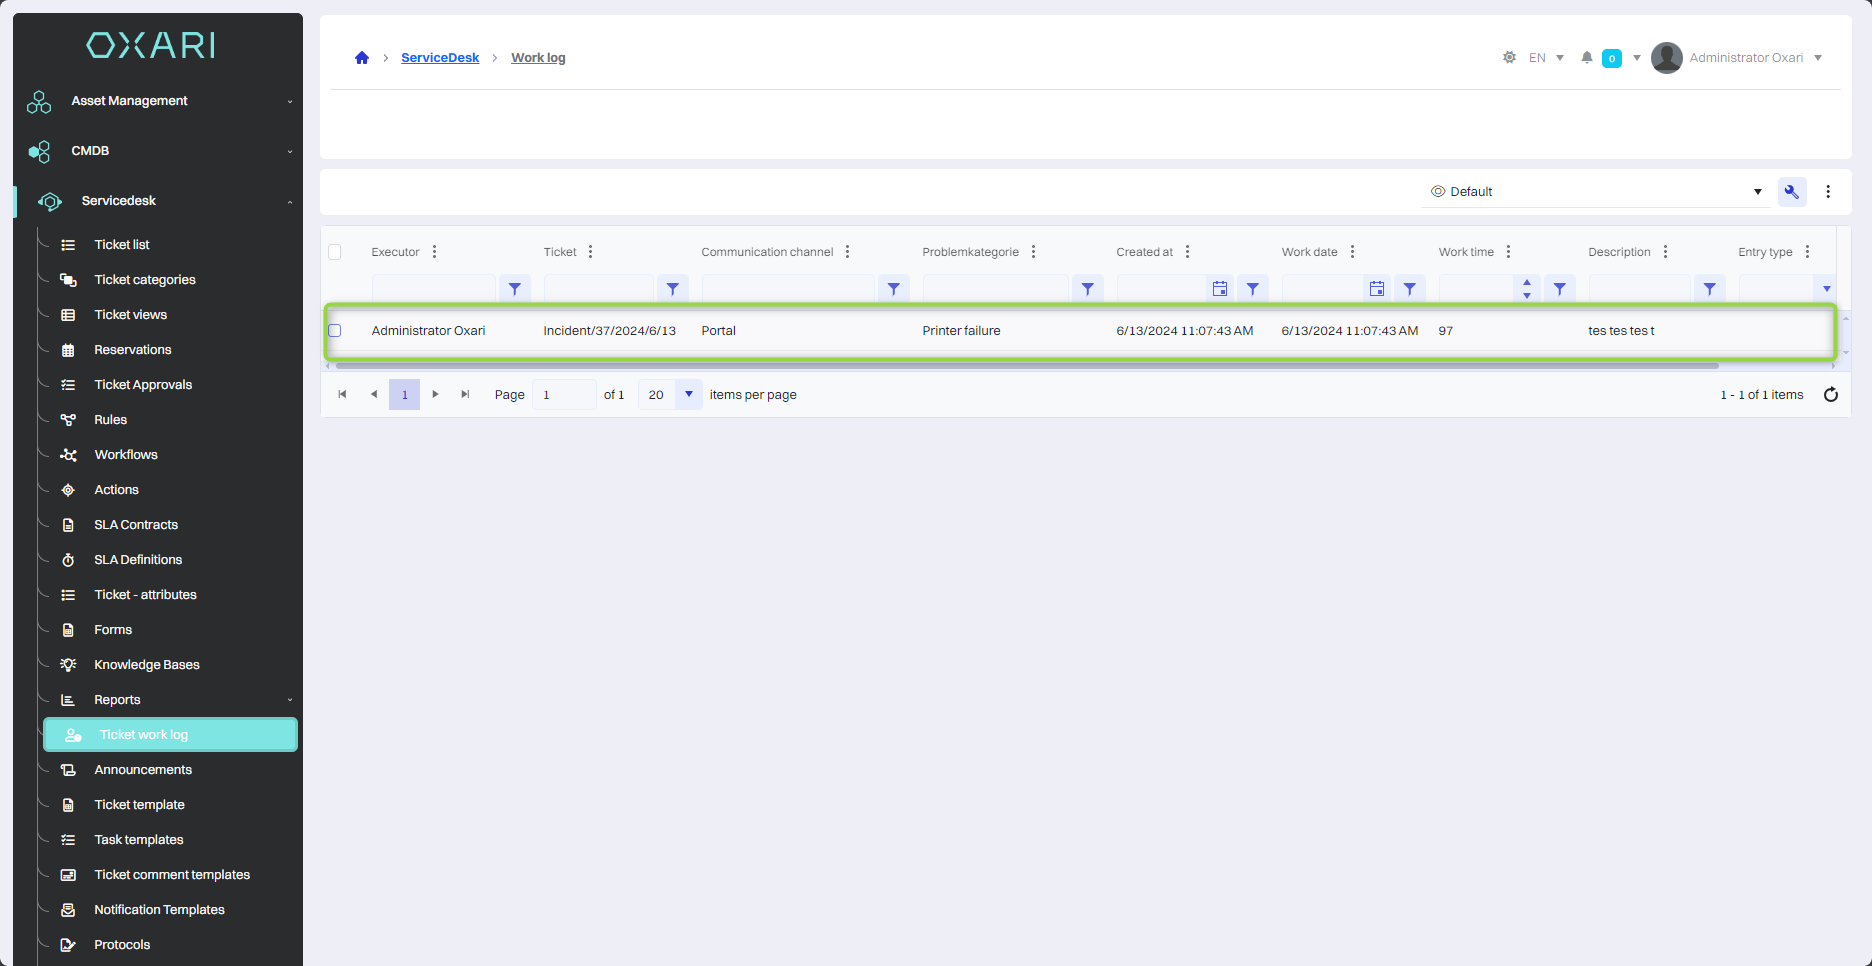Viewport: 1872px width, 966px height.
Task: Open three-dot menu of Ticket column
Action: coord(591,252)
